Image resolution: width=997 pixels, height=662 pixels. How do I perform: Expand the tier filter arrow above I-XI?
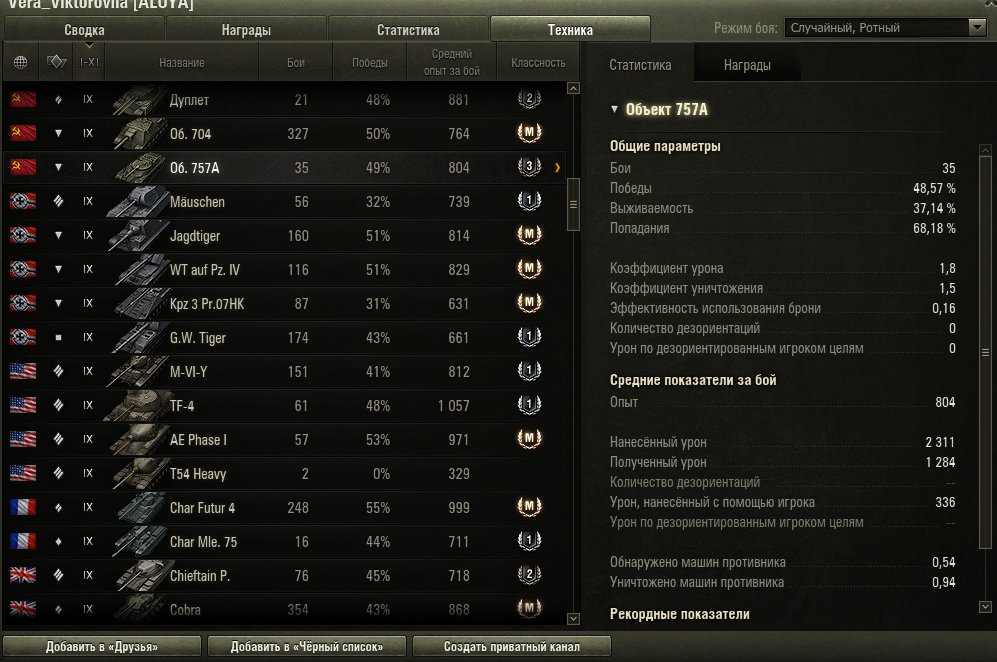[x=89, y=46]
